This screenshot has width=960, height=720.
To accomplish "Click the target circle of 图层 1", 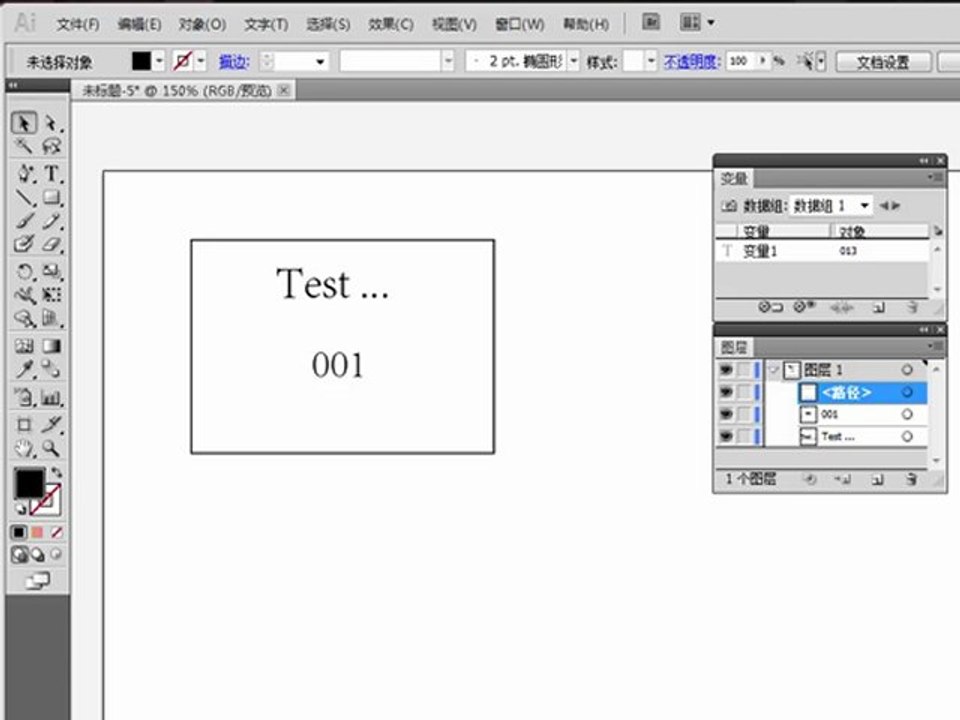I will tap(907, 370).
